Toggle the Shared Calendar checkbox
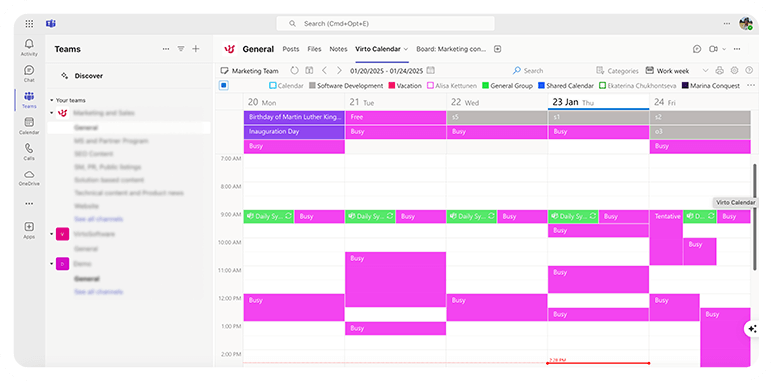The height and width of the screenshot is (381, 773). click(x=541, y=85)
